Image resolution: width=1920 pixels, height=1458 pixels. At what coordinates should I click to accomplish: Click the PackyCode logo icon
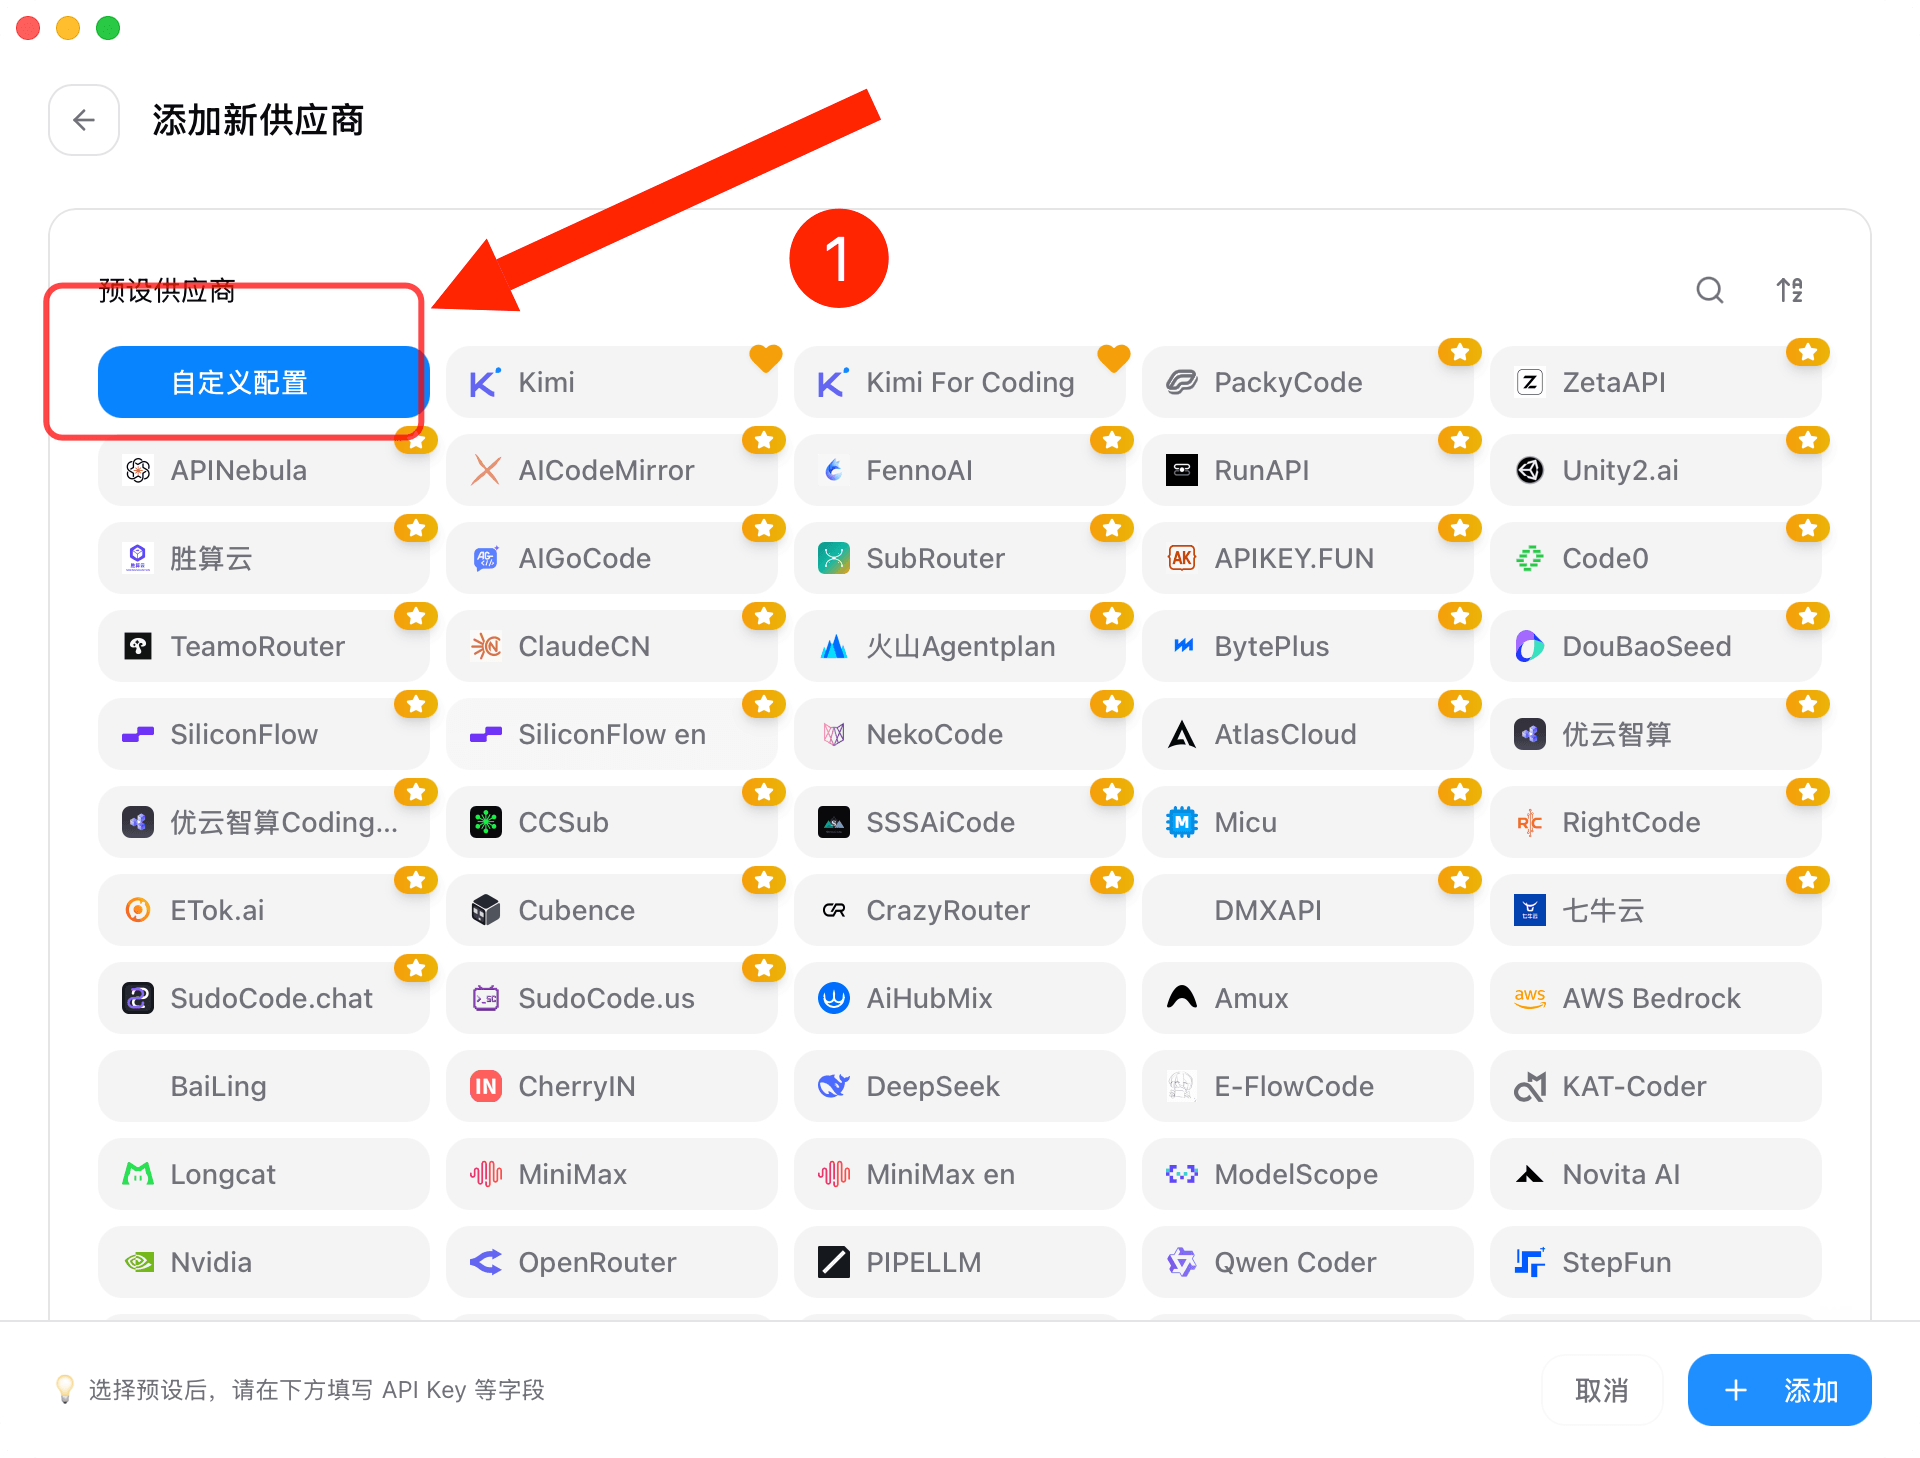1182,382
